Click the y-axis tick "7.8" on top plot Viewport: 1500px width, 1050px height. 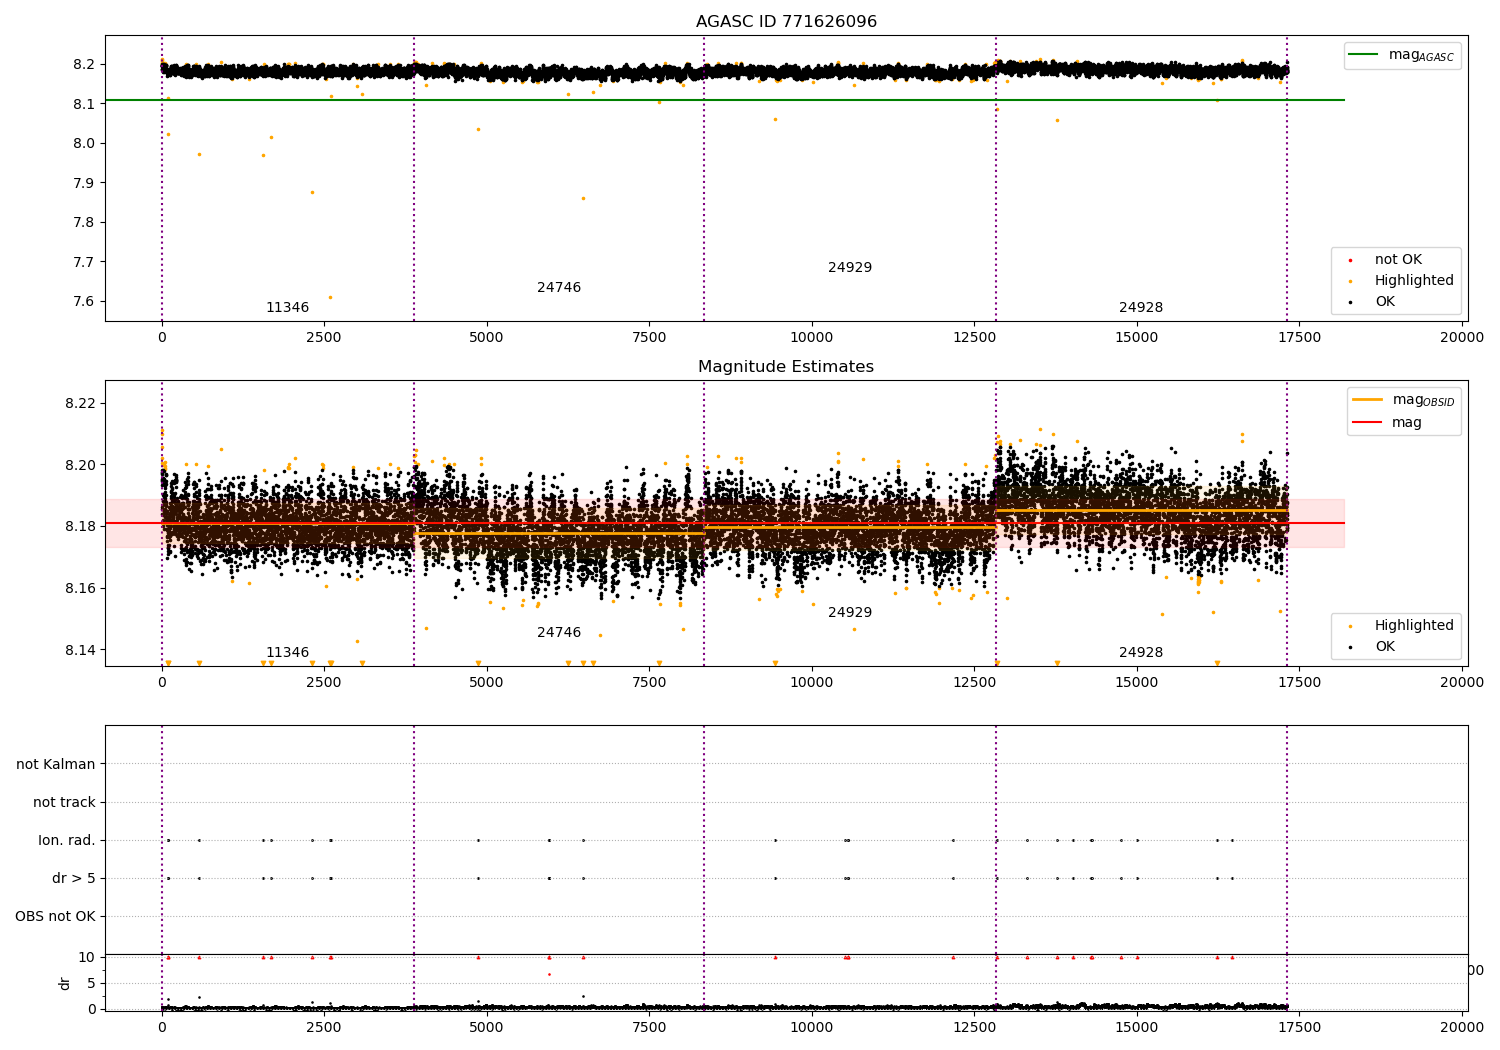[85, 223]
